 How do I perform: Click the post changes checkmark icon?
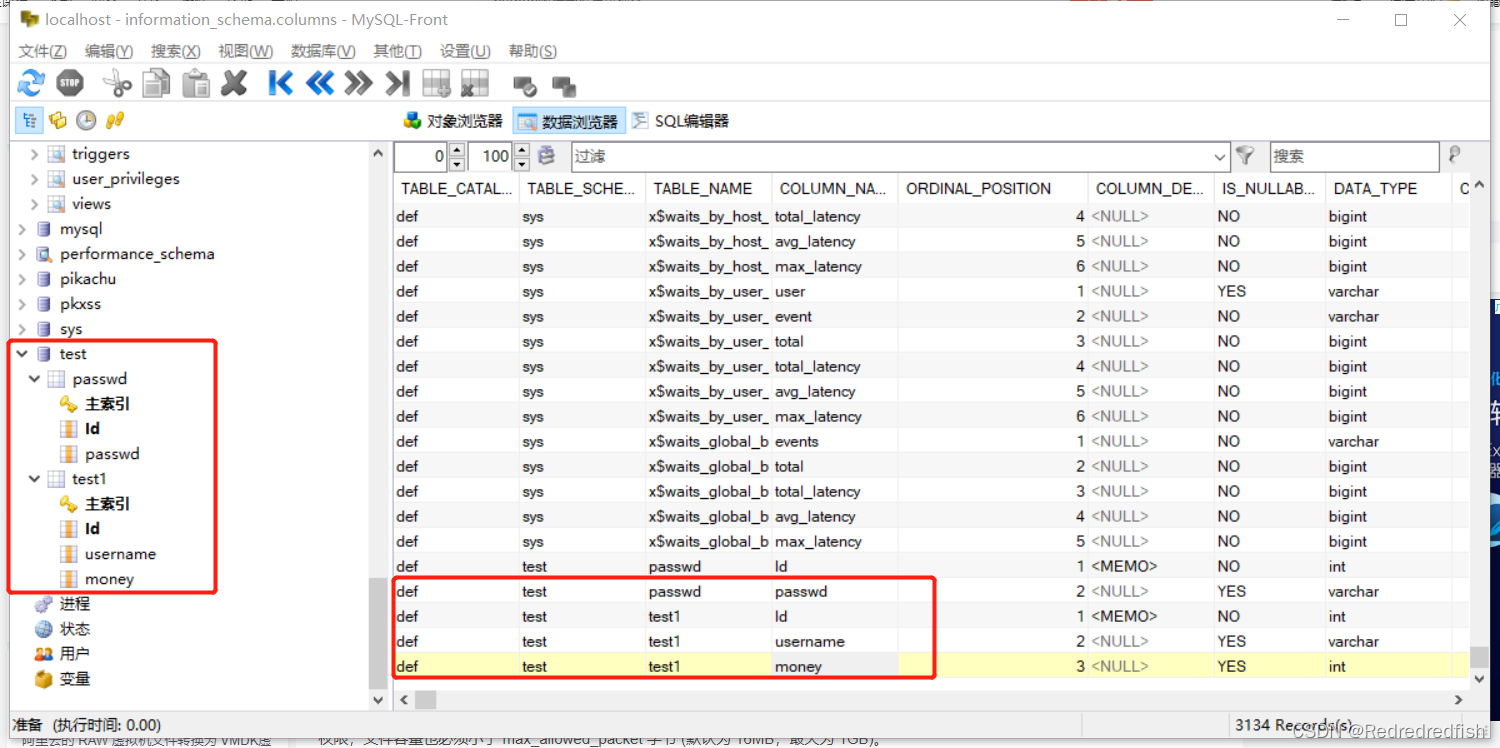(524, 85)
